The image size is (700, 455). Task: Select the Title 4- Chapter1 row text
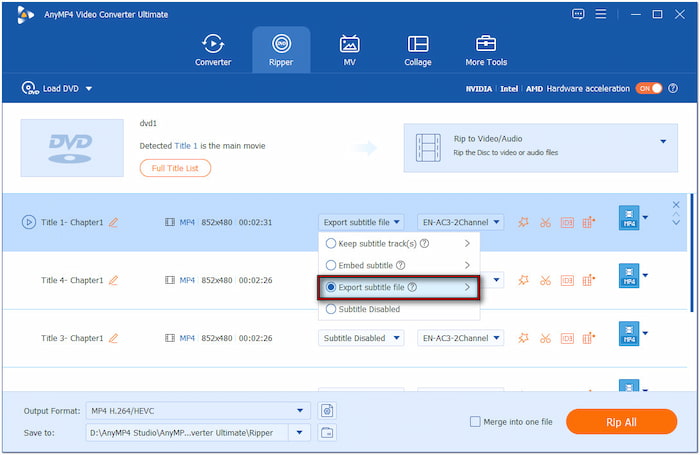[72, 280]
